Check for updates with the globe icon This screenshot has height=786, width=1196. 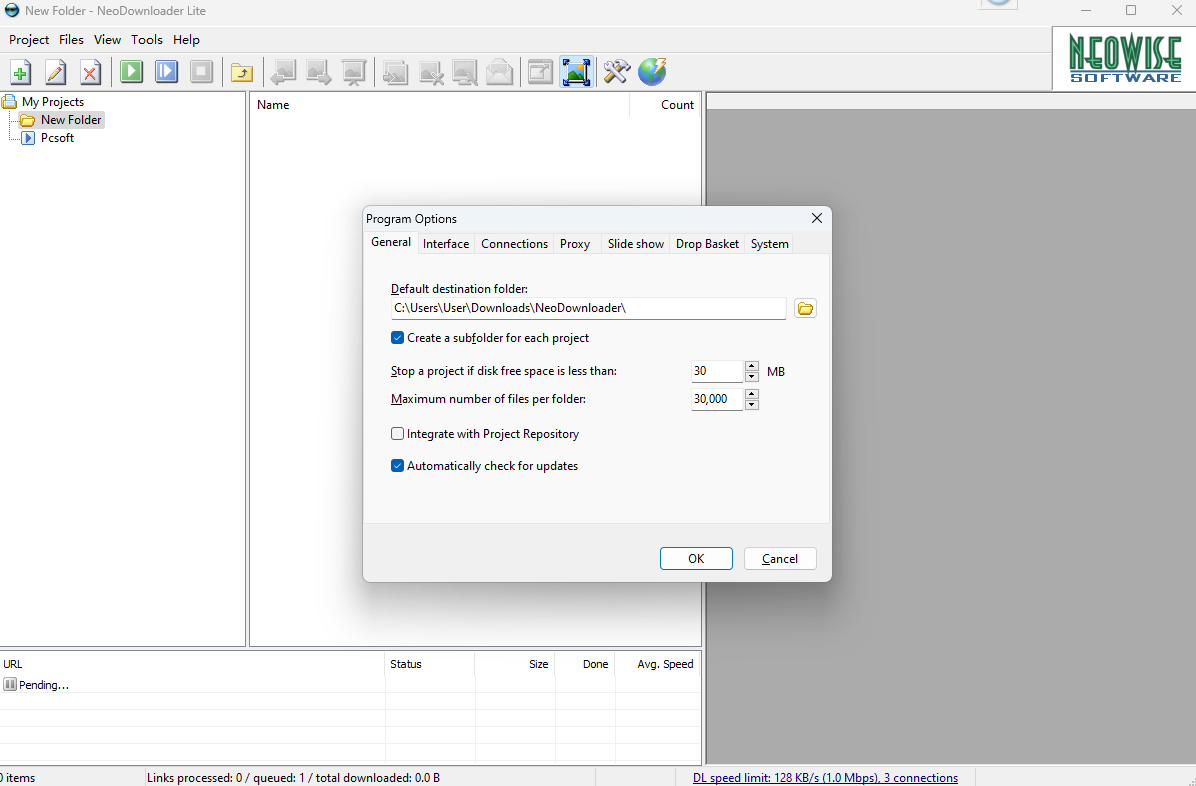(x=651, y=71)
